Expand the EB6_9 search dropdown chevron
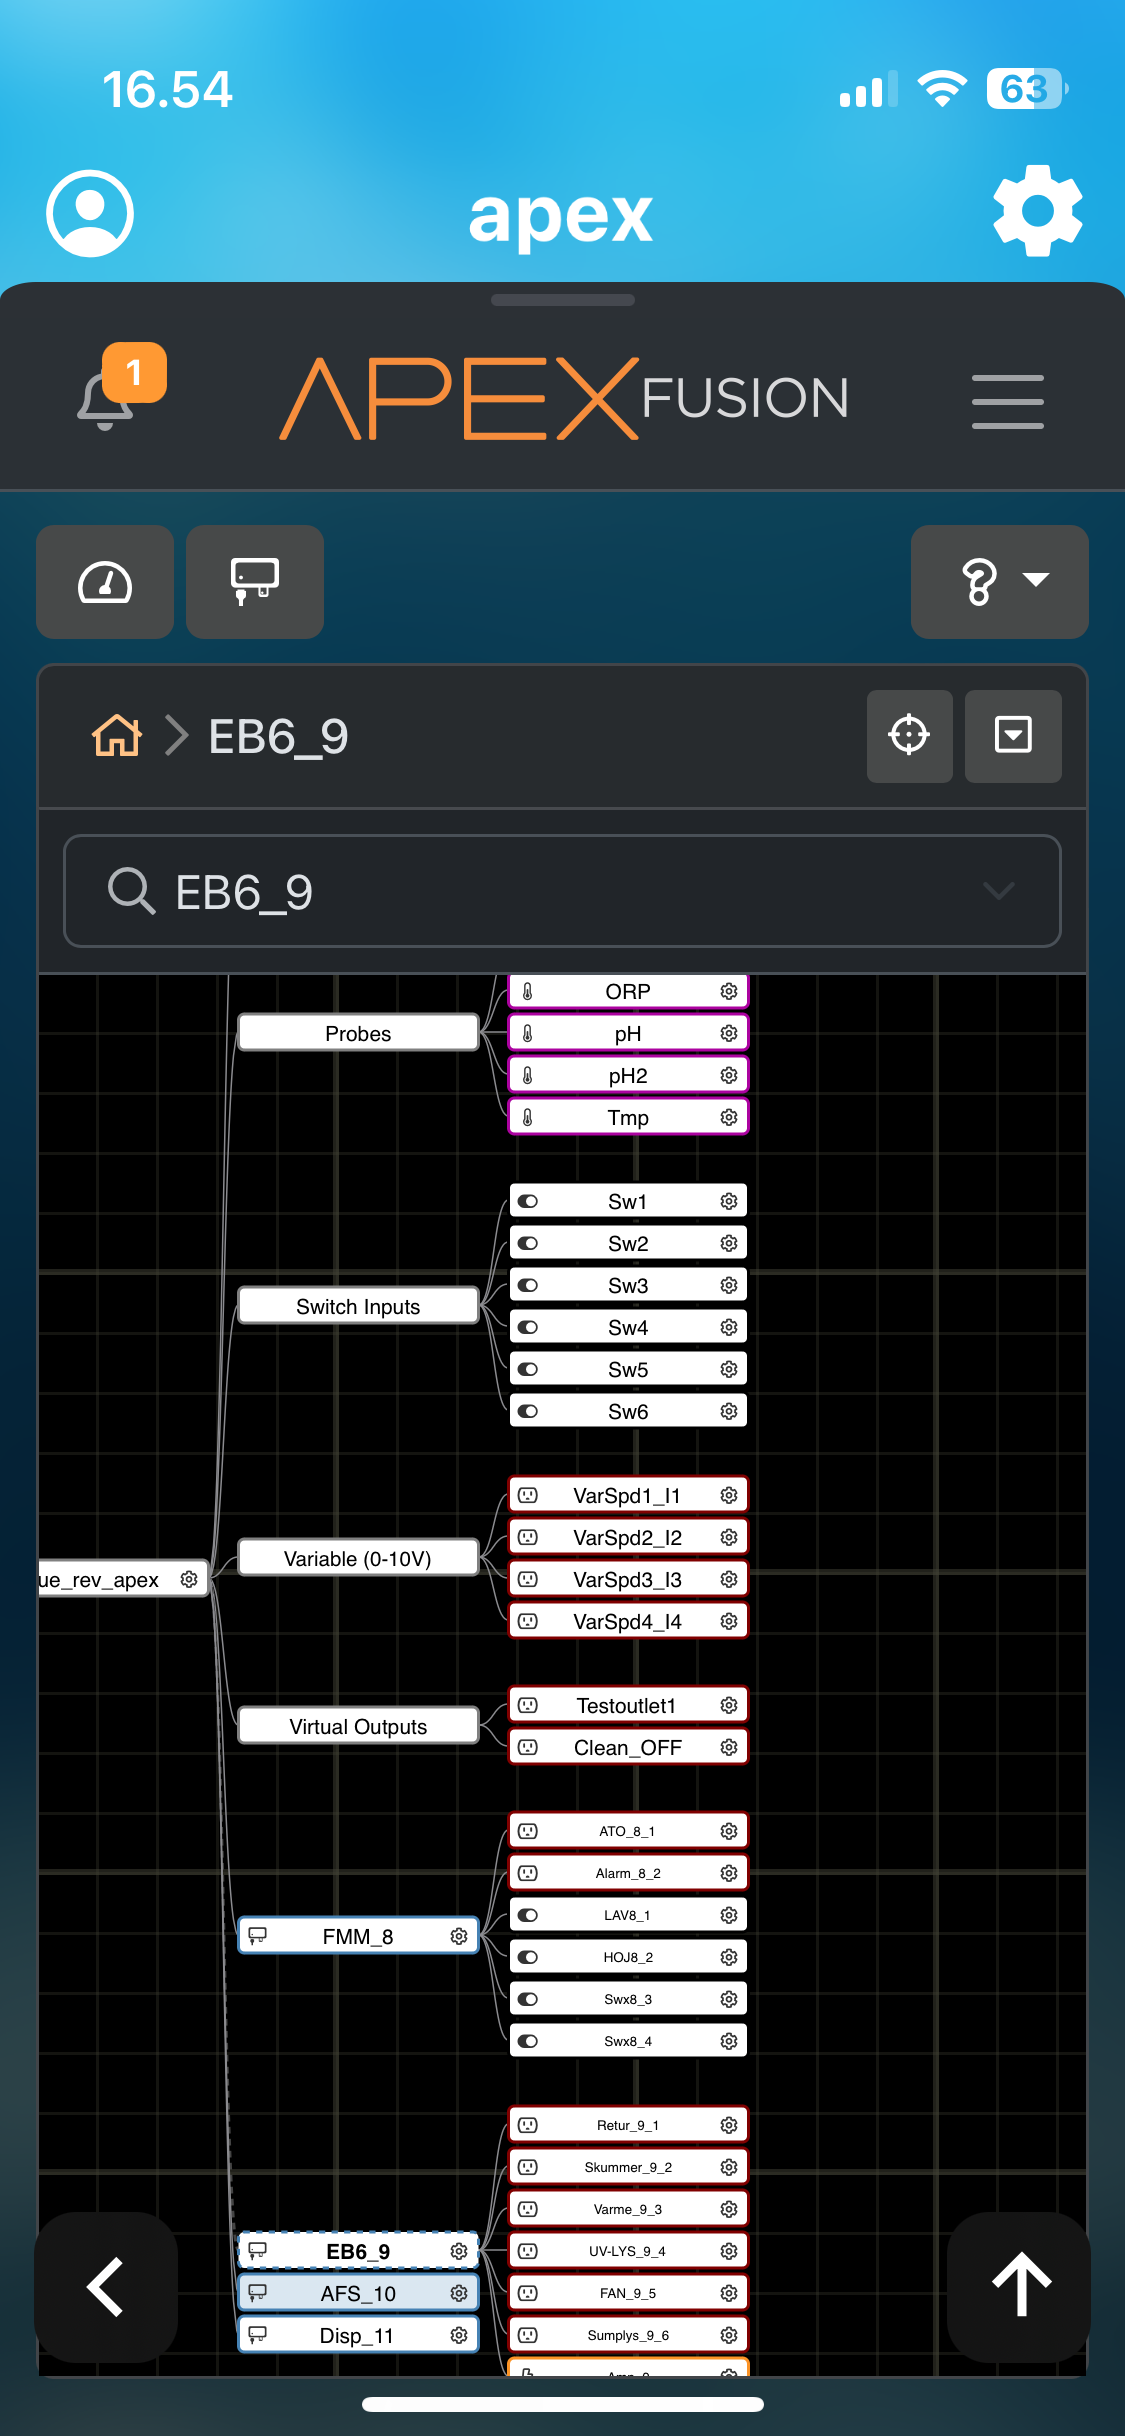The width and height of the screenshot is (1125, 2436). pyautogui.click(x=998, y=891)
